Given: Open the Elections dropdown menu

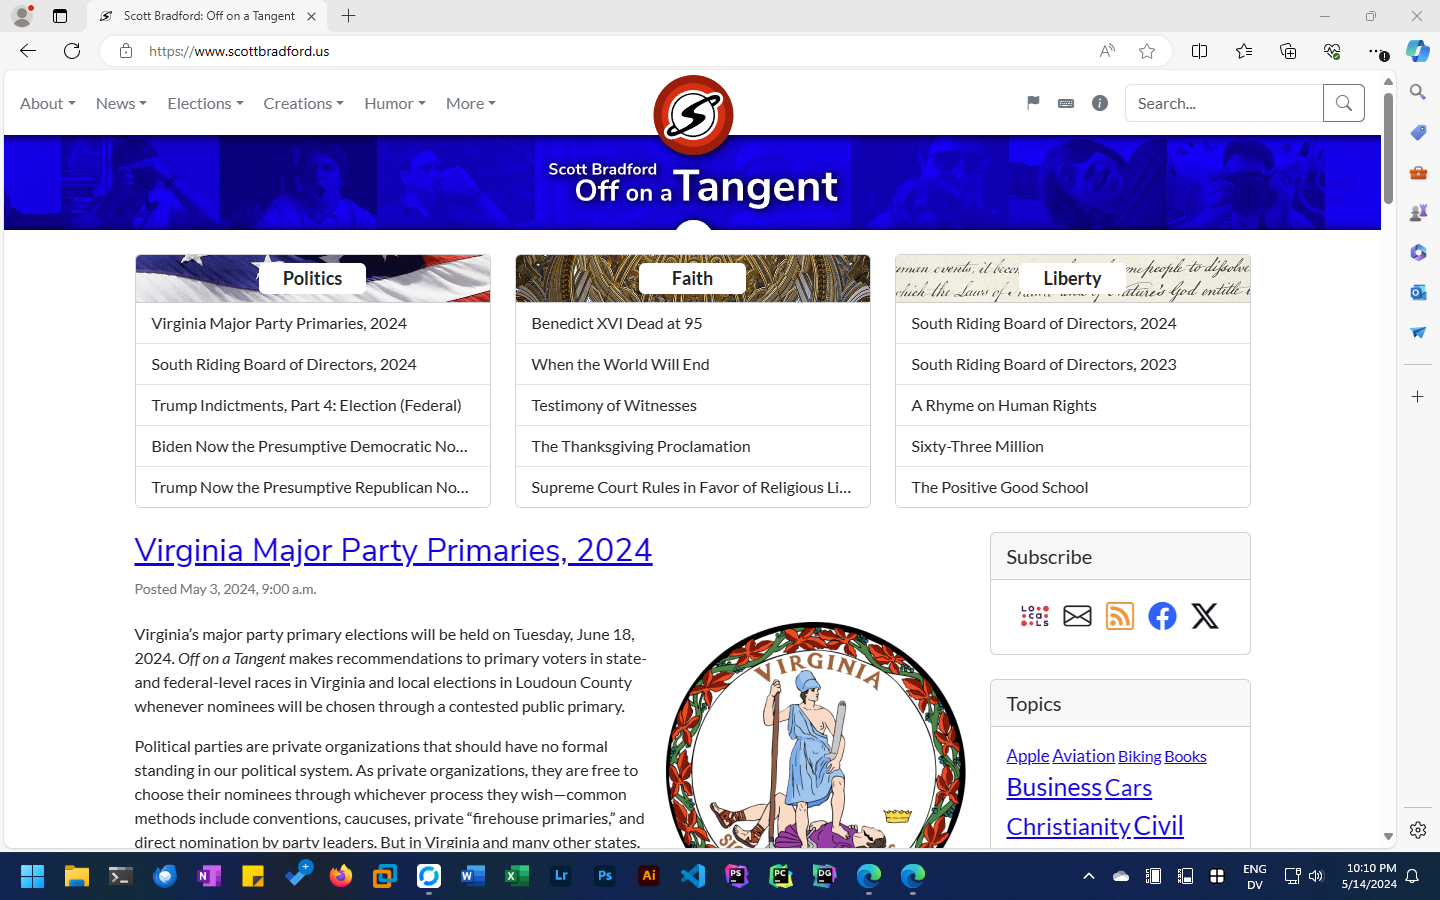Looking at the screenshot, I should pyautogui.click(x=205, y=103).
